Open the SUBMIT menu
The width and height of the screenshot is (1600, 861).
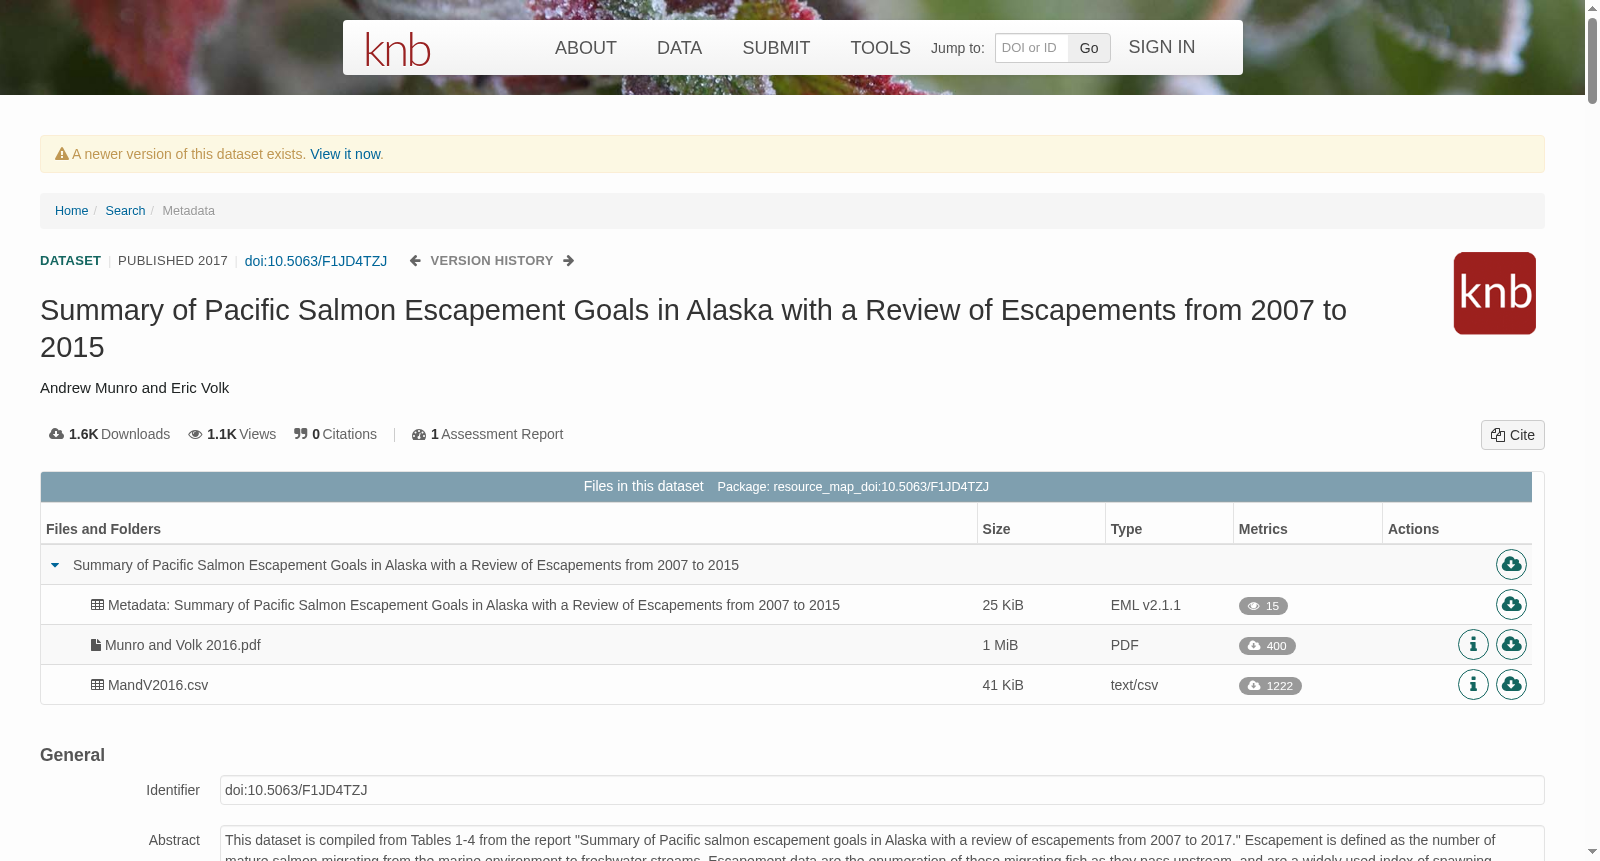click(x=776, y=48)
